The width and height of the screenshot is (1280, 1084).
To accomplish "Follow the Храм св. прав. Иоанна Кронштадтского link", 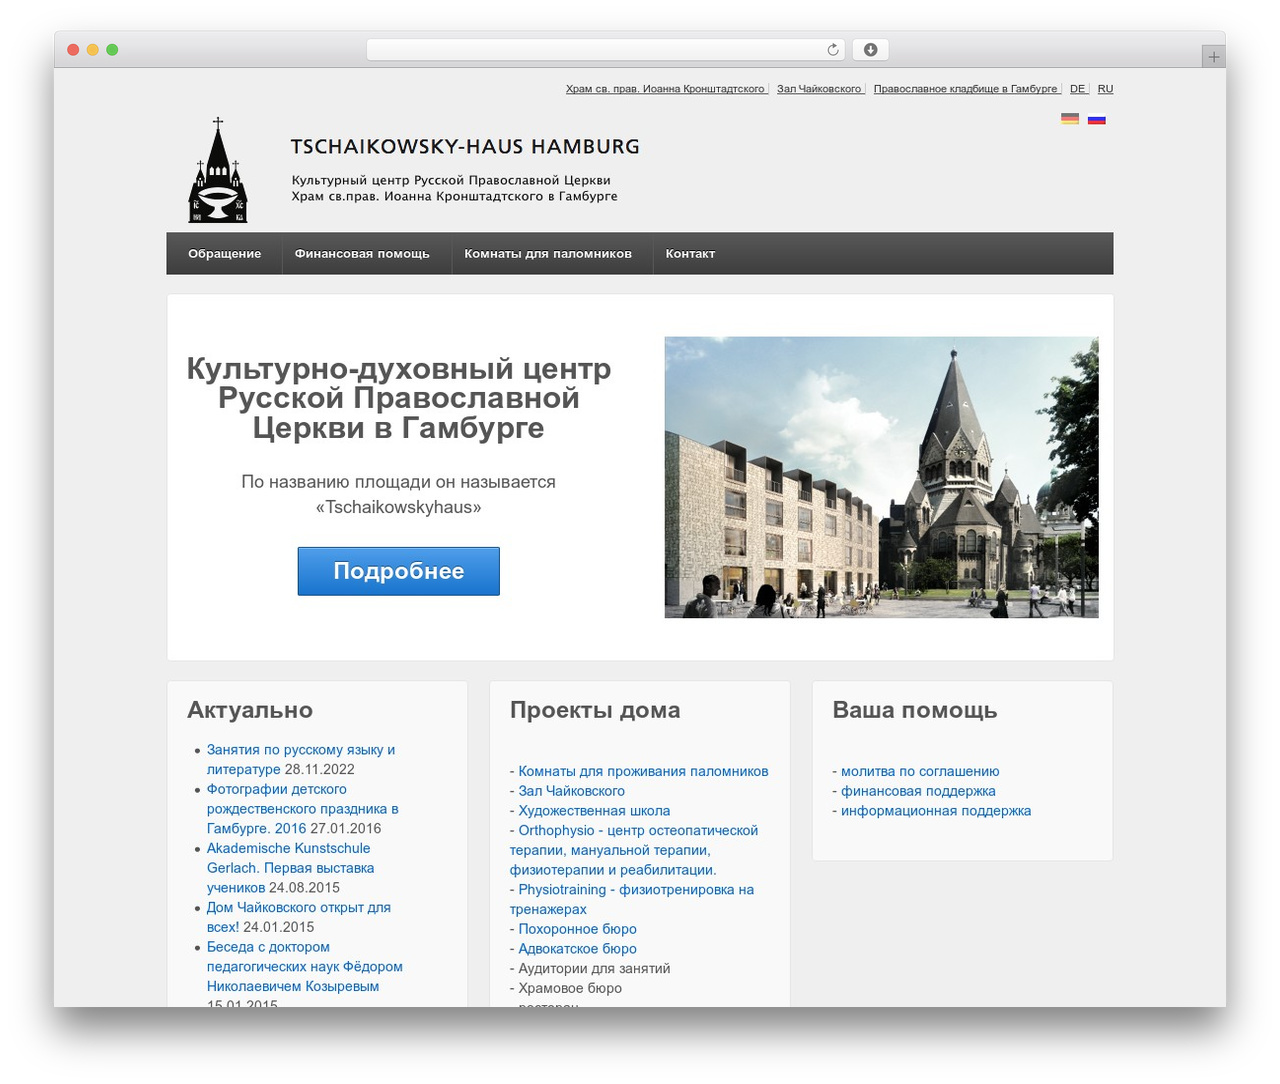I will coord(665,89).
